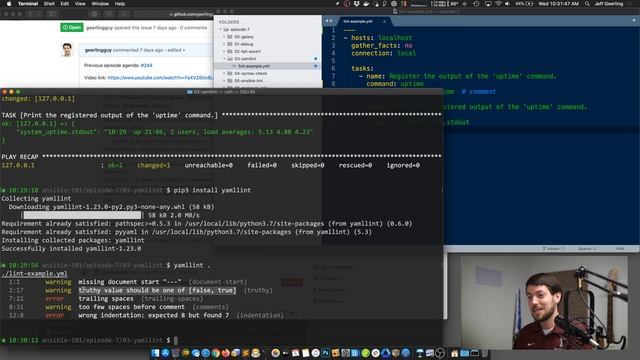Open the #244 previous agenda link
The image size is (640, 360).
point(147,65)
